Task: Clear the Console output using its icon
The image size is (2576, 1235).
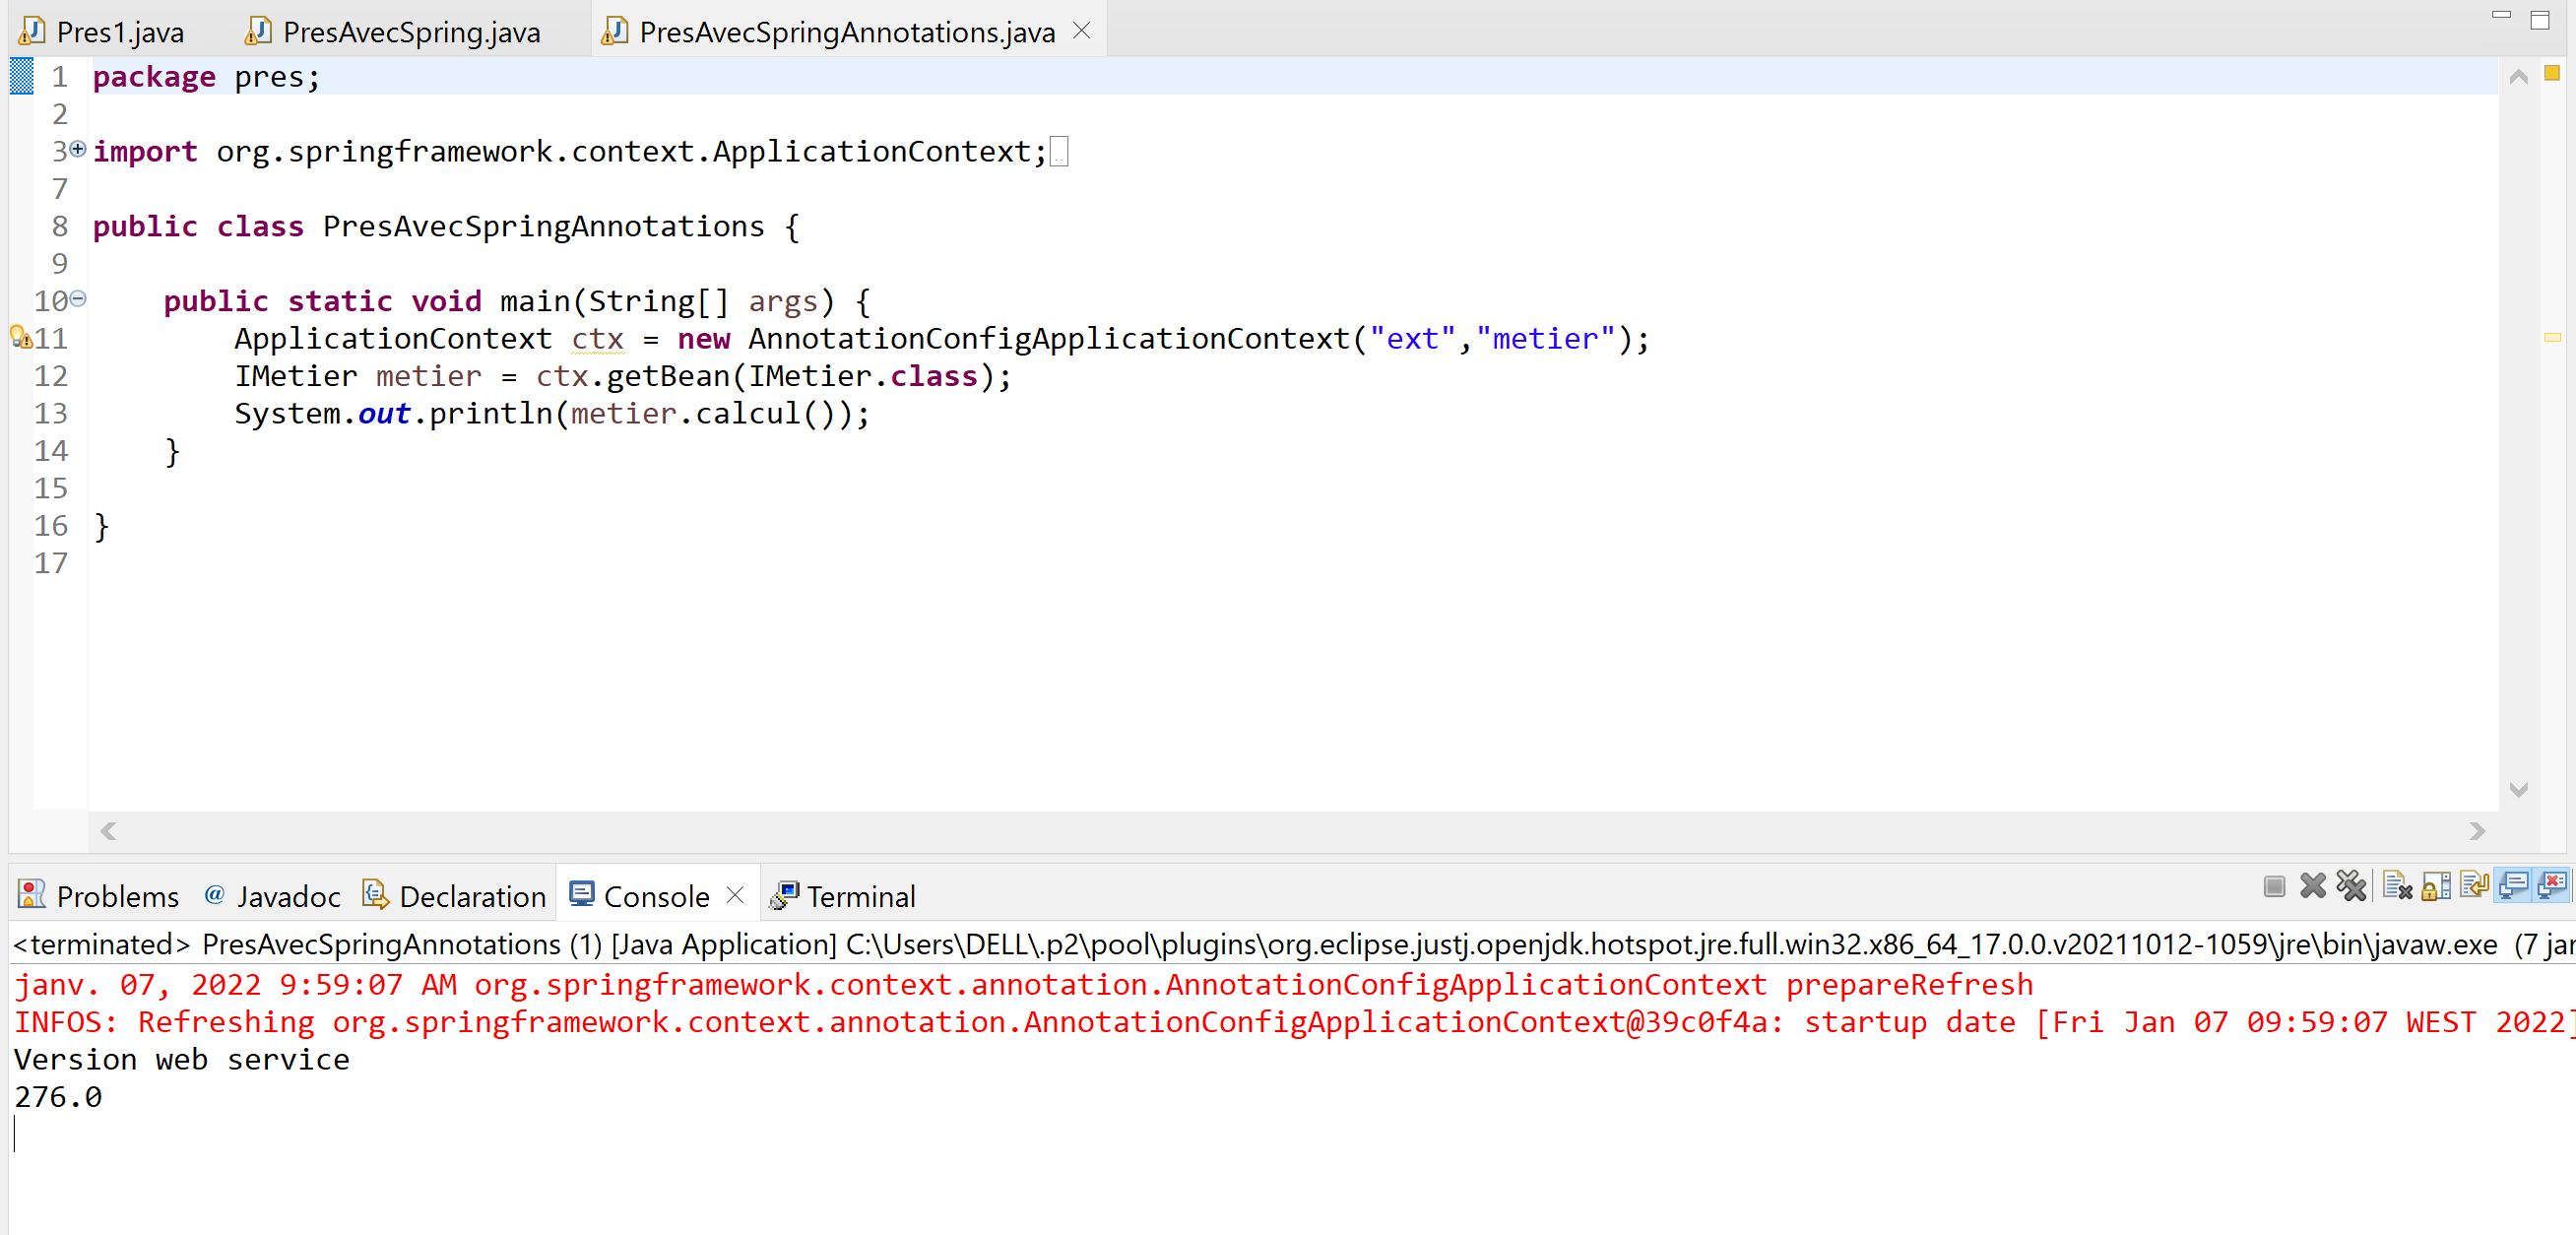Action: point(2397,886)
